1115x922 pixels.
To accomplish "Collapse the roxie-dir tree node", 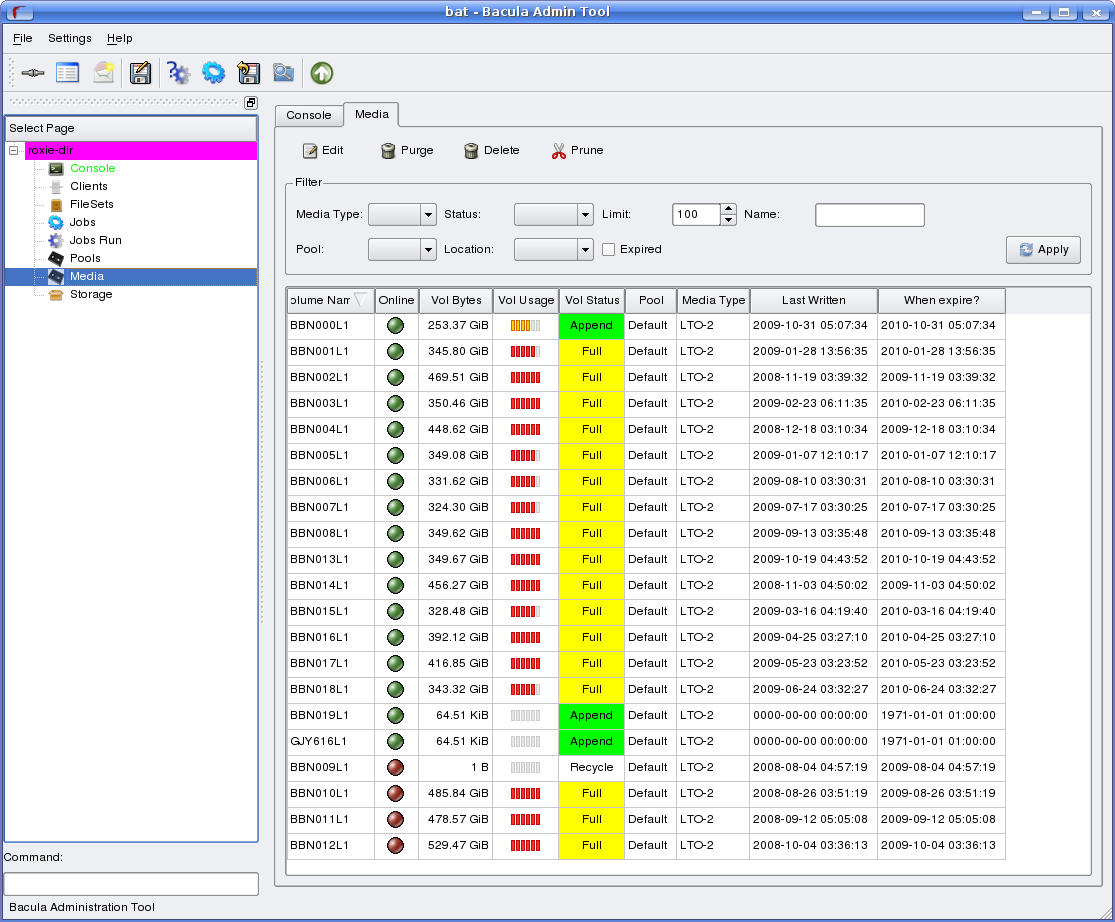I will pyautogui.click(x=12, y=150).
